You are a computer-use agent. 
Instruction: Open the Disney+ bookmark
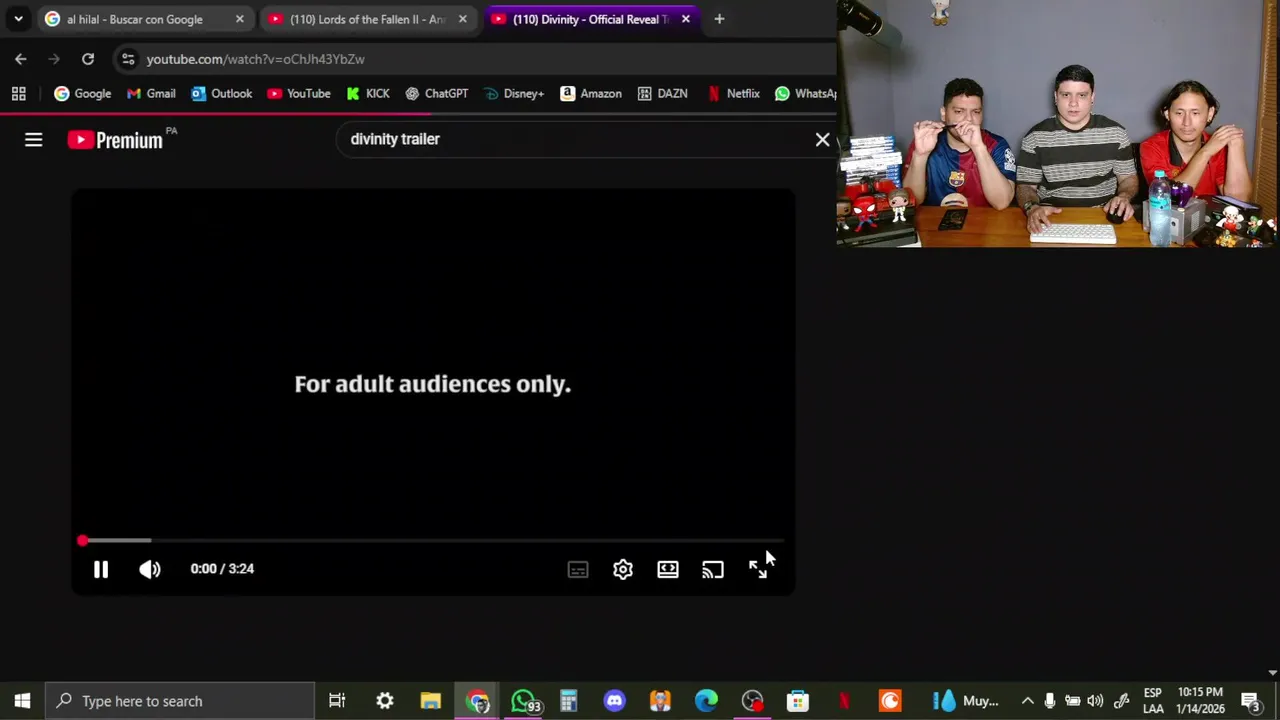[x=514, y=94]
